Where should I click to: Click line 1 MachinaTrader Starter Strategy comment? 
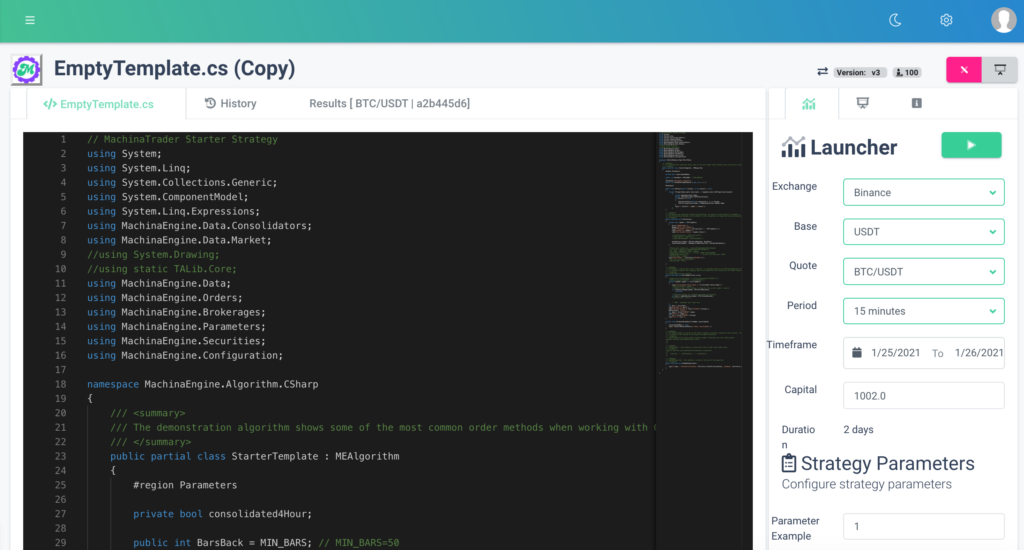(182, 139)
